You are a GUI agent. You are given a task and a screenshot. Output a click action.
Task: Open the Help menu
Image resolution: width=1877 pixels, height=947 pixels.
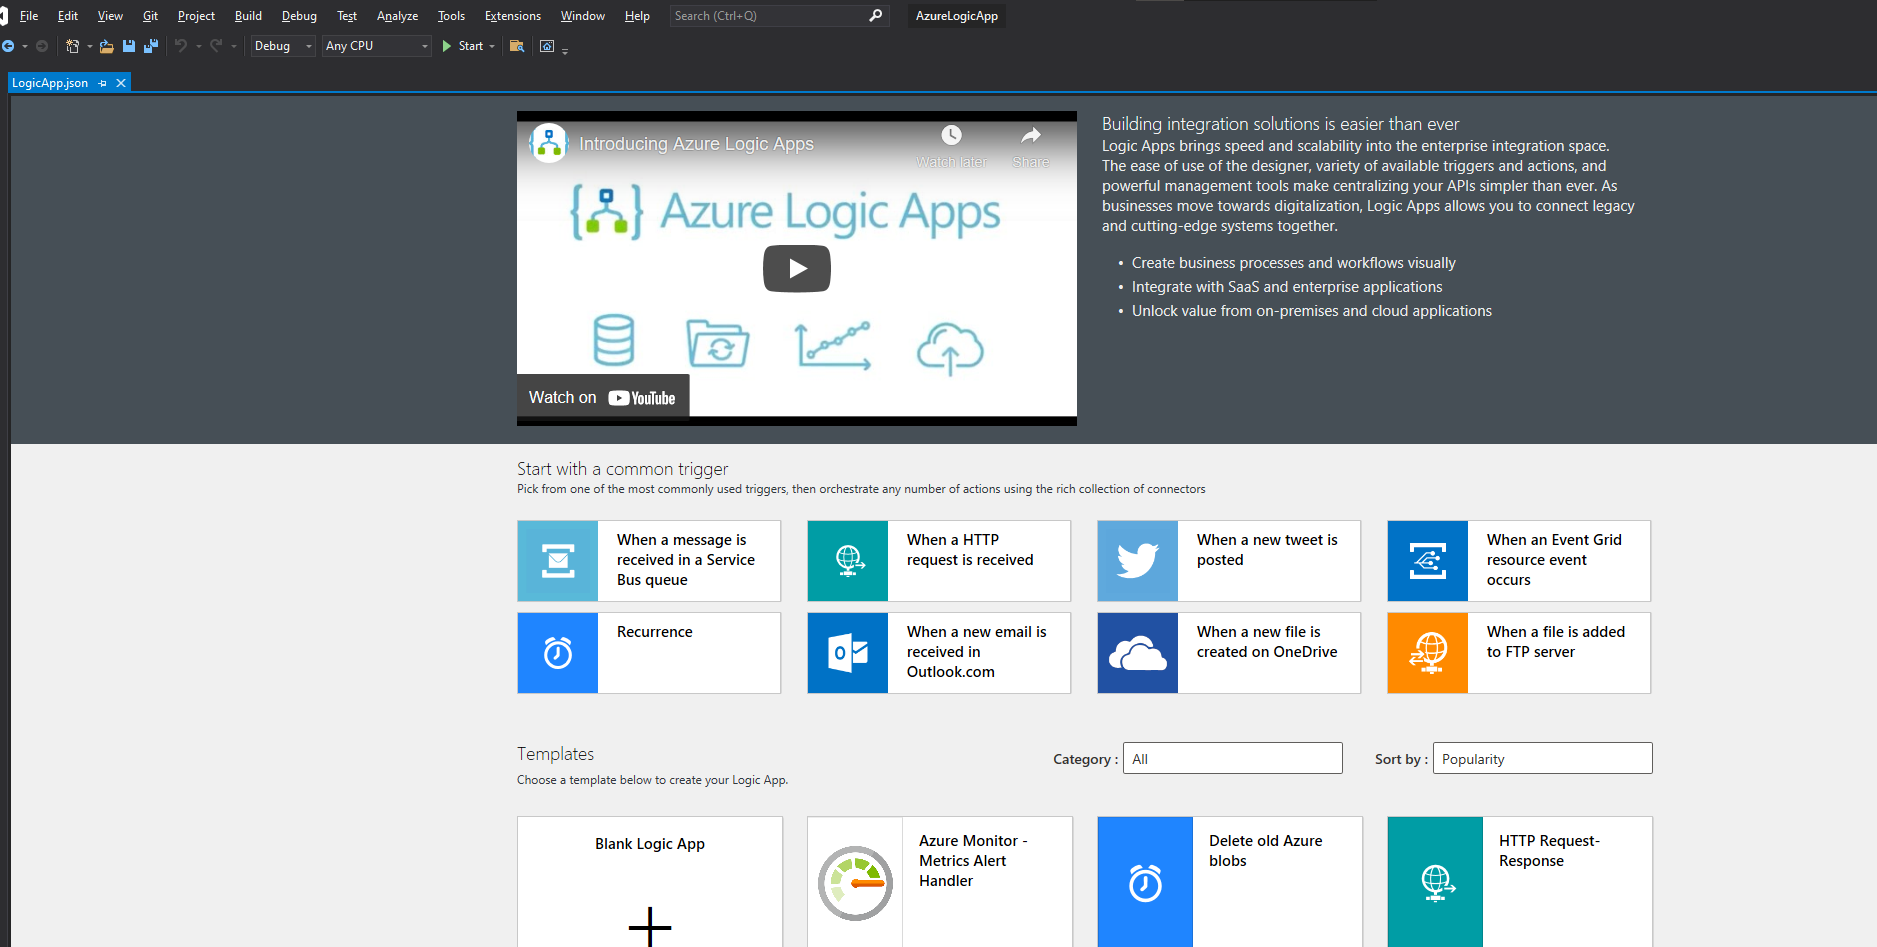[637, 16]
